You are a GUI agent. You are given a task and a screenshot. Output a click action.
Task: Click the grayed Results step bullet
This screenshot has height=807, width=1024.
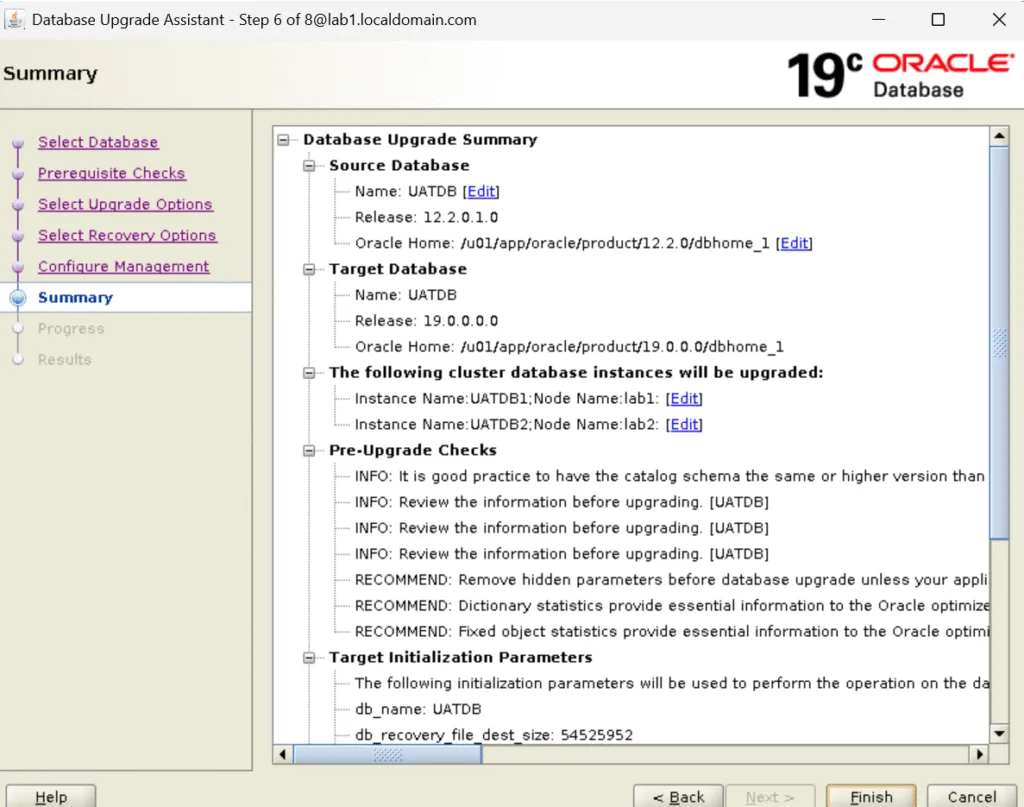tap(17, 359)
